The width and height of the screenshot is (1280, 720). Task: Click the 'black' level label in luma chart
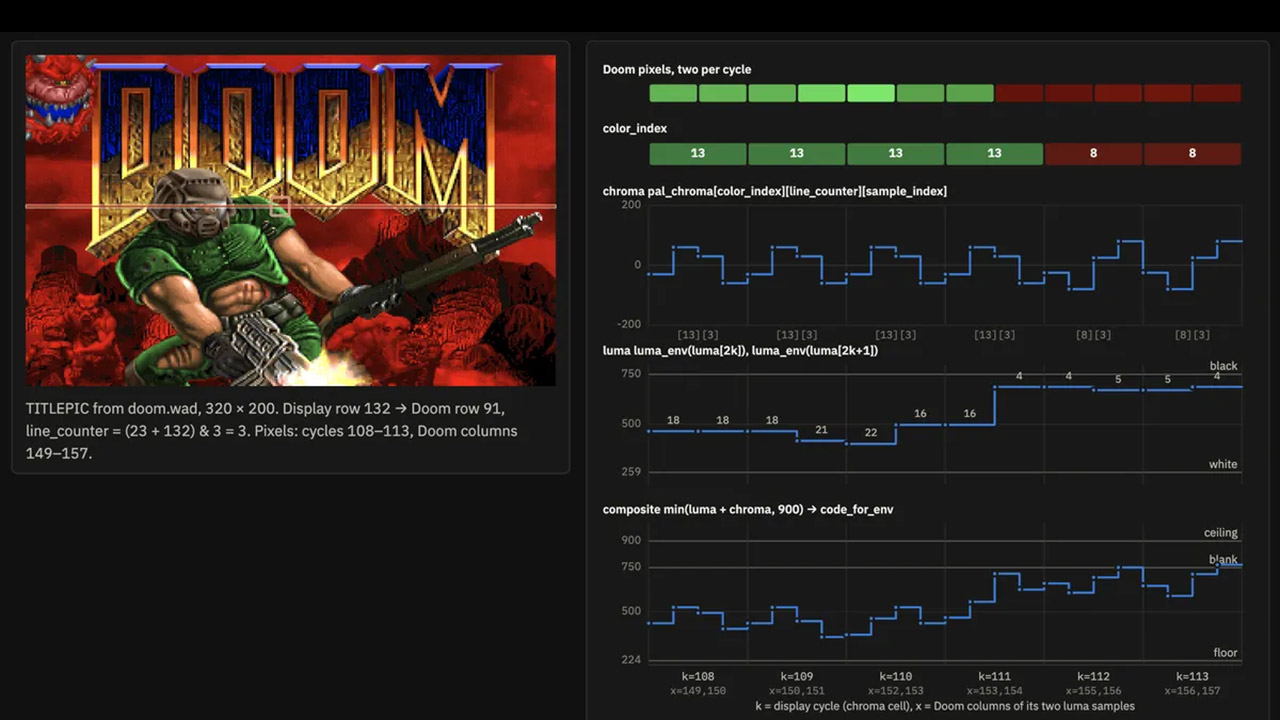pyautogui.click(x=1223, y=366)
